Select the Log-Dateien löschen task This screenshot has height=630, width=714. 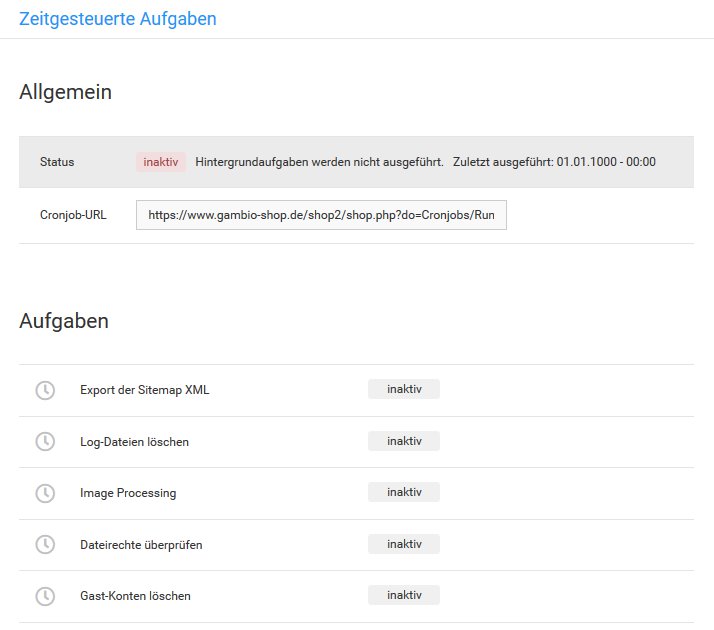pyautogui.click(x=134, y=442)
